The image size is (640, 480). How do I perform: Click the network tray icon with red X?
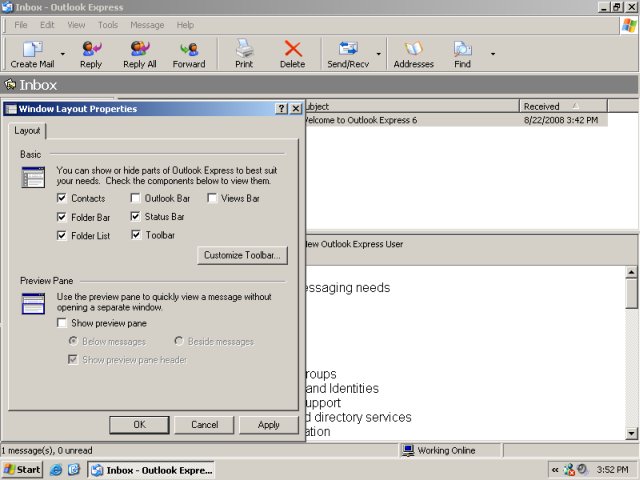[x=569, y=470]
